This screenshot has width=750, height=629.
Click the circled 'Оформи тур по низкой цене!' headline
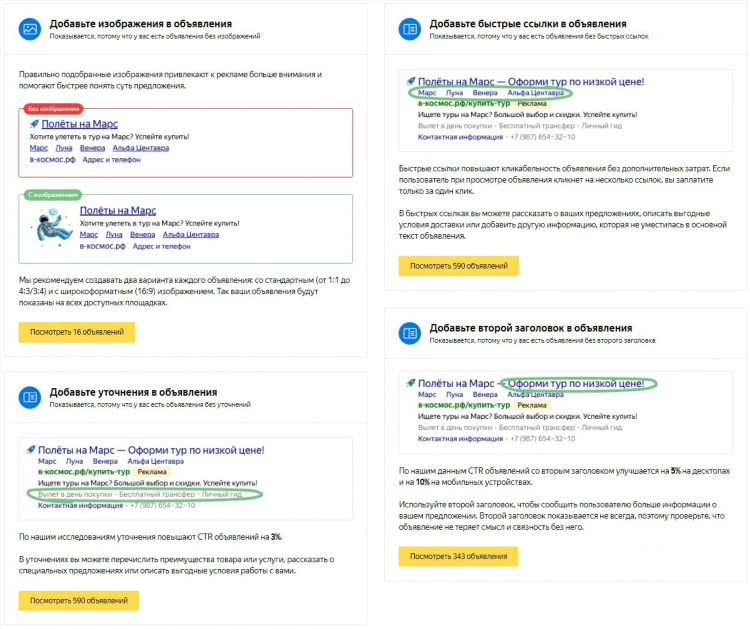pyautogui.click(x=576, y=384)
